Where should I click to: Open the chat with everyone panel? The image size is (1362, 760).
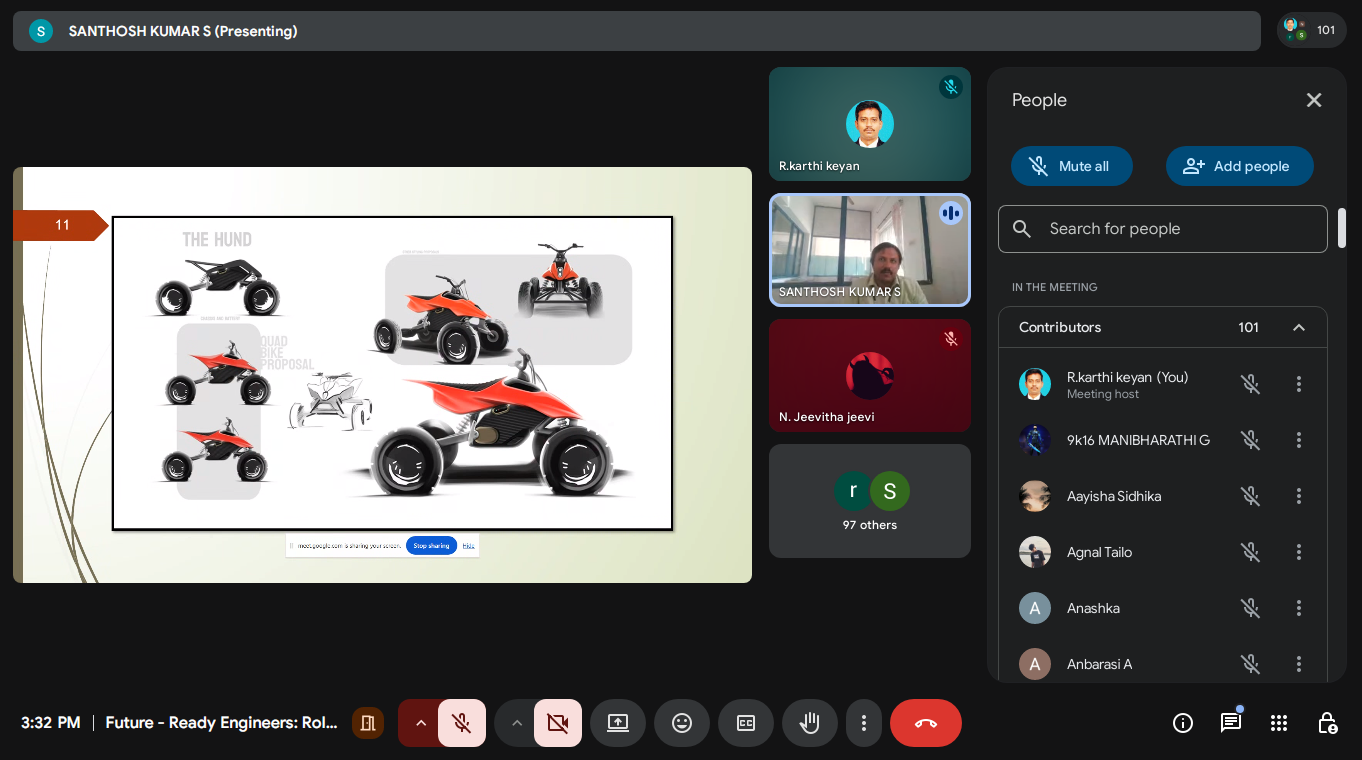tap(1231, 723)
